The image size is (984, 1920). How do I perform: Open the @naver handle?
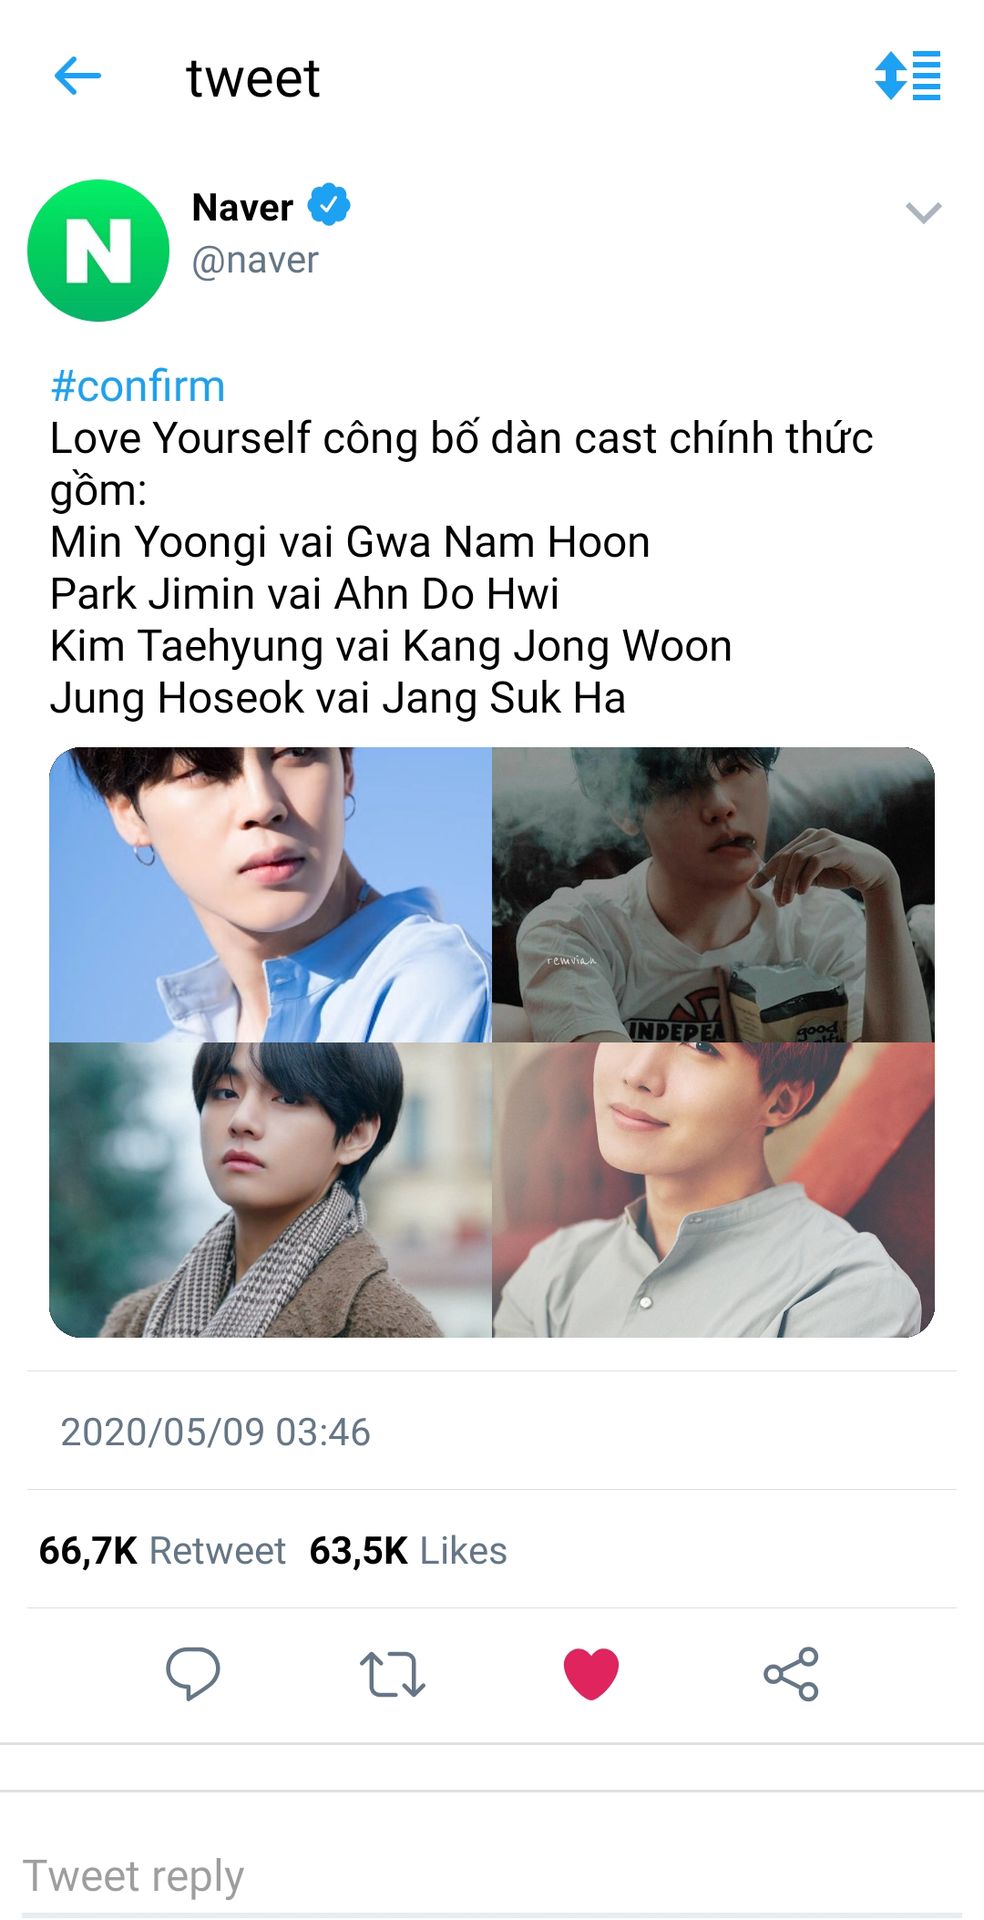click(255, 260)
